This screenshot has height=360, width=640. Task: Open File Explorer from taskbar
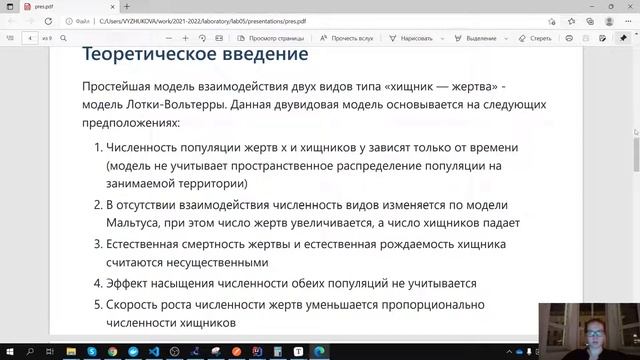[x=71, y=351]
